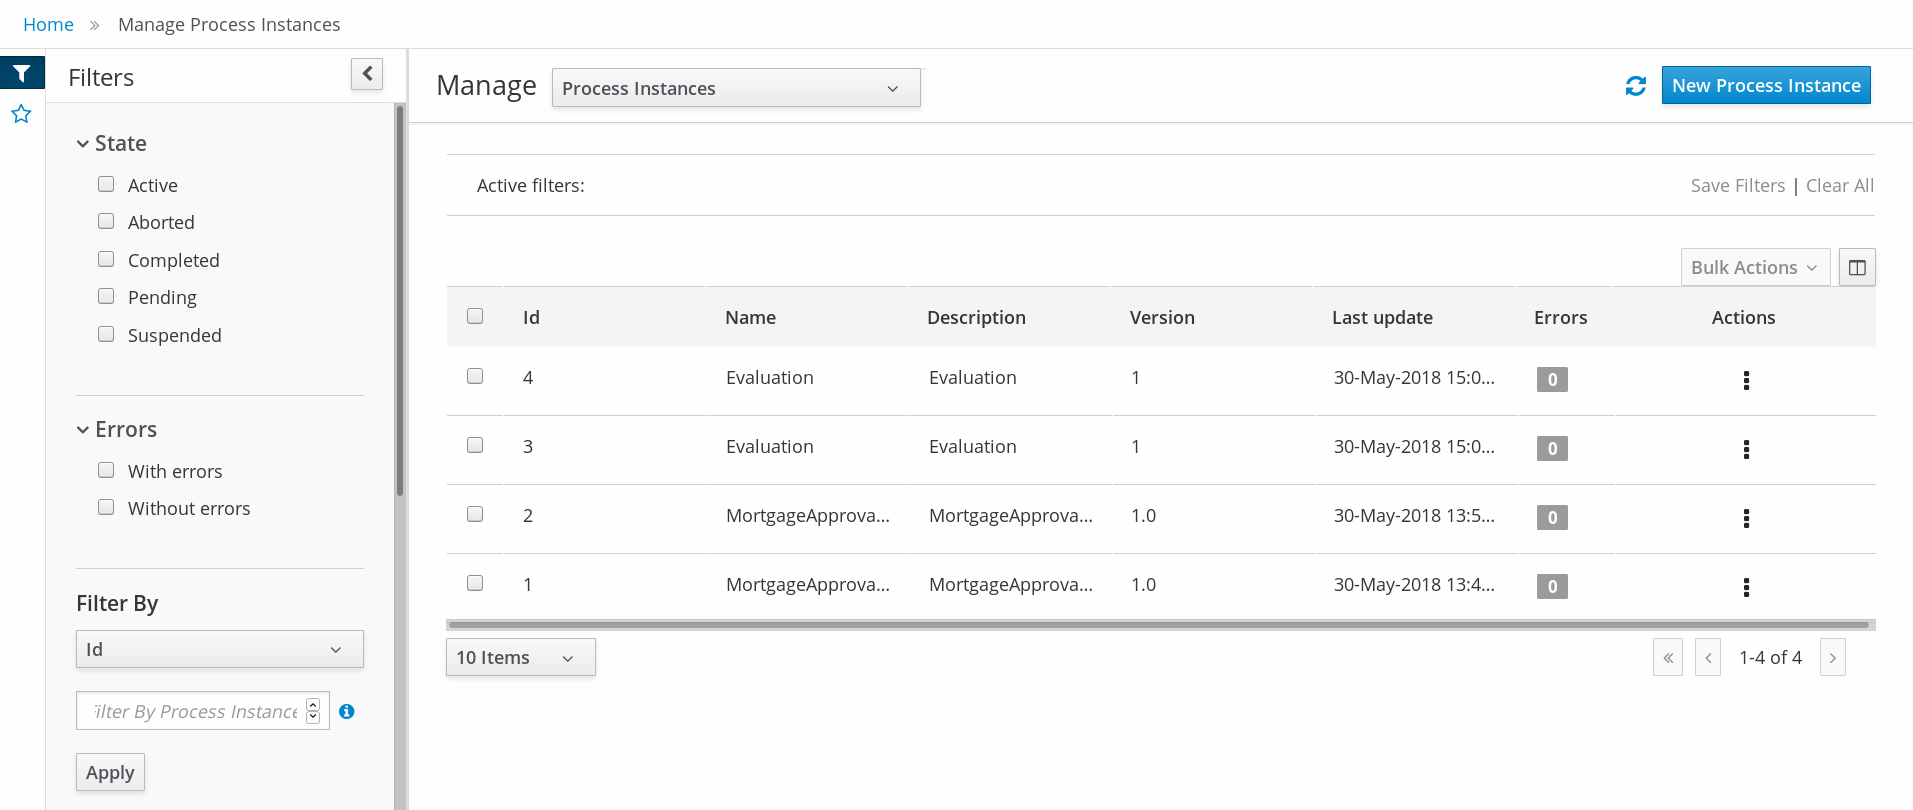Check the Aborted state filter
1913x810 pixels.
[106, 221]
